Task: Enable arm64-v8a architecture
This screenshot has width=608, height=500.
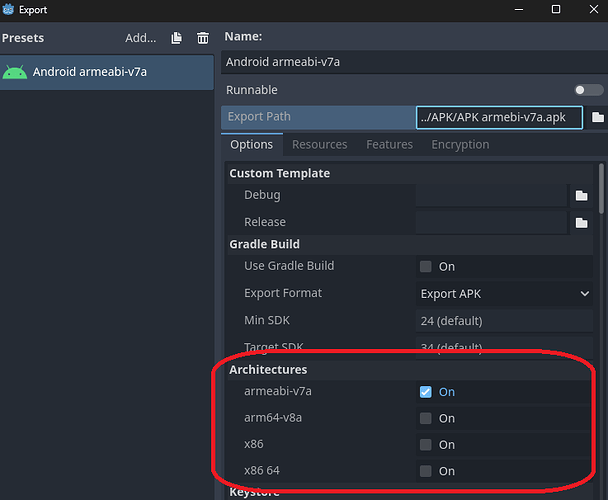Action: [426, 418]
